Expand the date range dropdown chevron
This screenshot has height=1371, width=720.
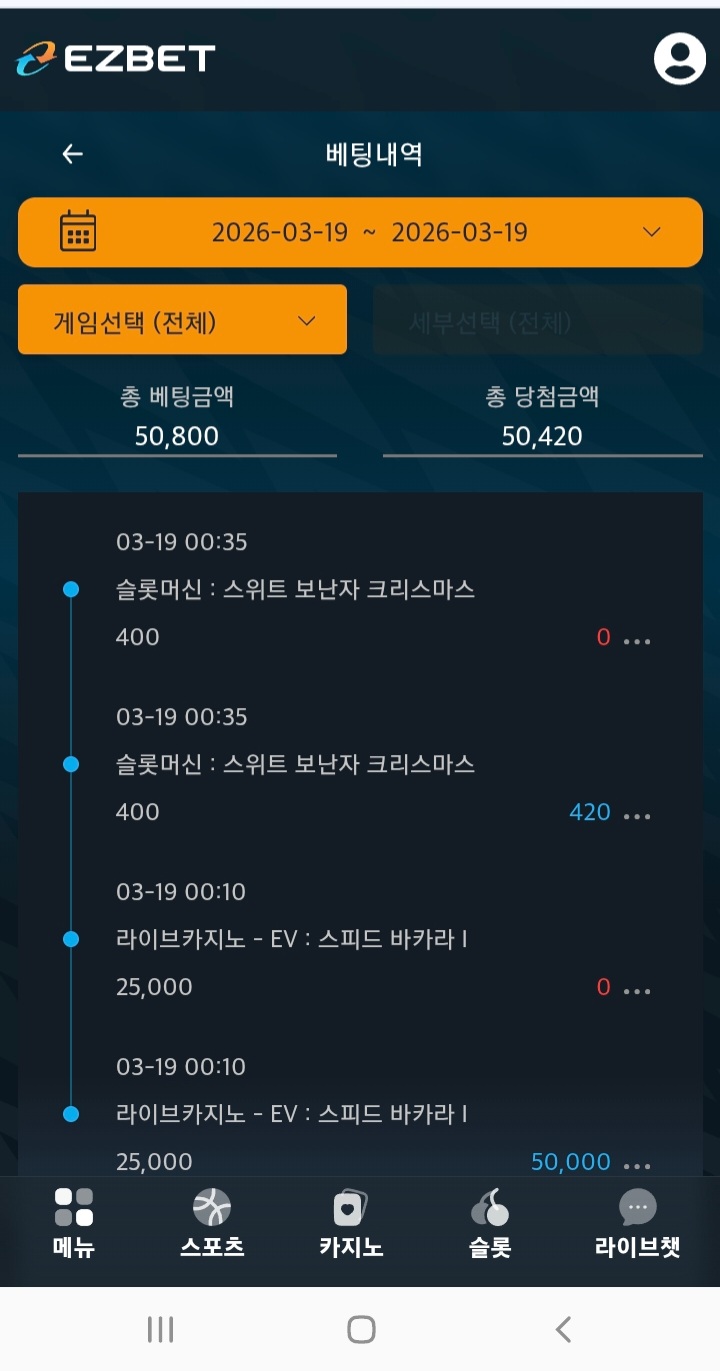(x=652, y=232)
